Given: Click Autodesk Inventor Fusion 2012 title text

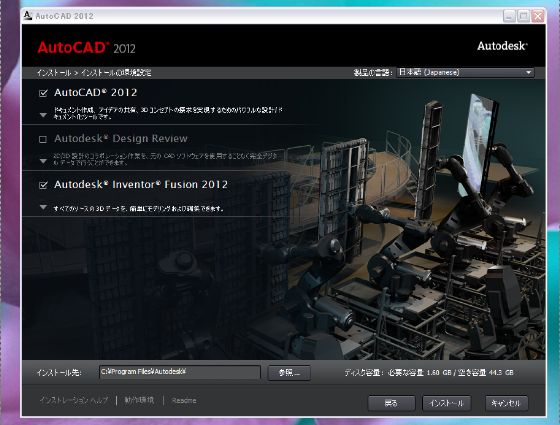Looking at the screenshot, I should pos(141,184).
